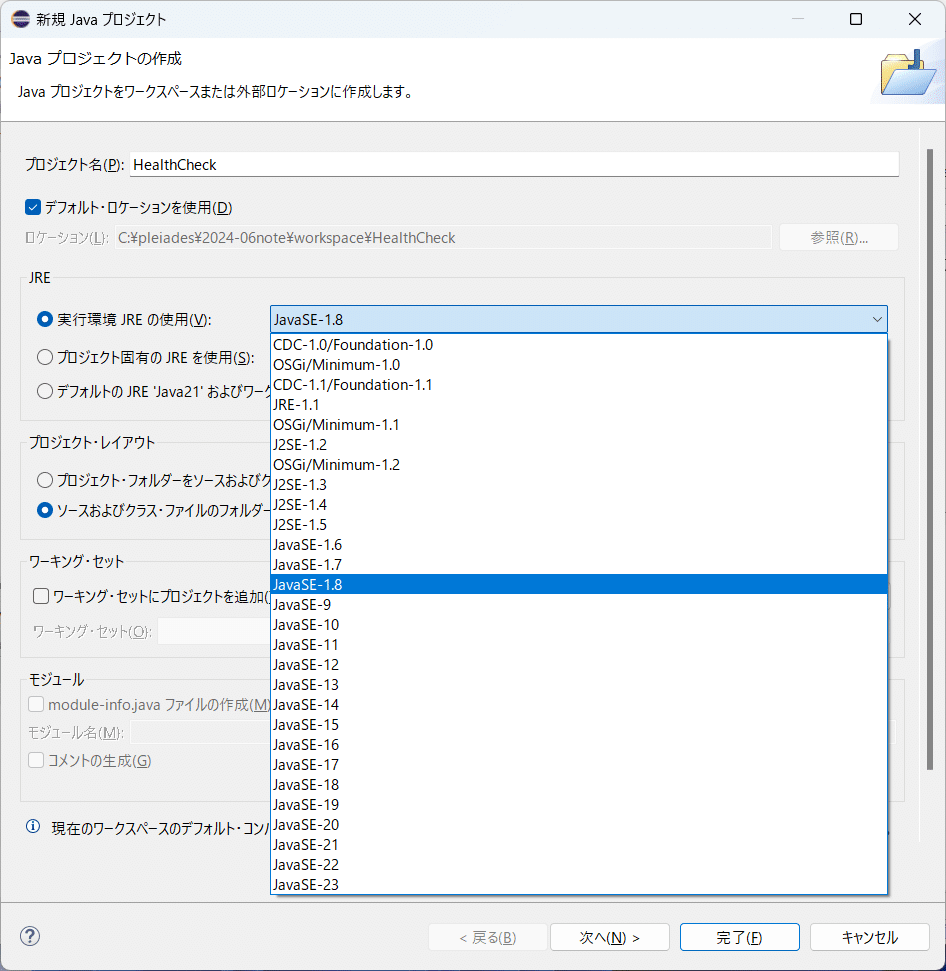Choose J2SE-1.2 option
This screenshot has height=971, width=946.
pos(578,445)
